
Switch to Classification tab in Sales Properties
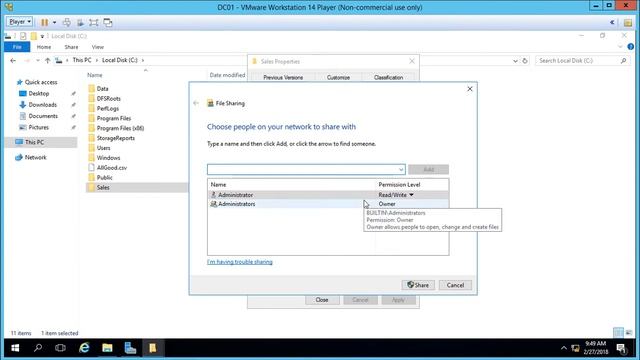(x=389, y=77)
